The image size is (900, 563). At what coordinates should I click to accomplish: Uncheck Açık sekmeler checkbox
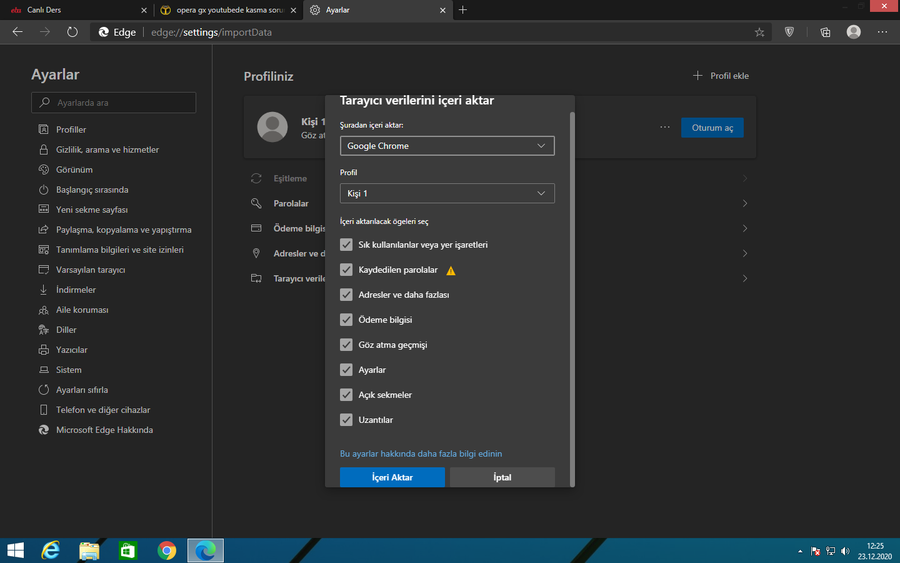click(346, 395)
